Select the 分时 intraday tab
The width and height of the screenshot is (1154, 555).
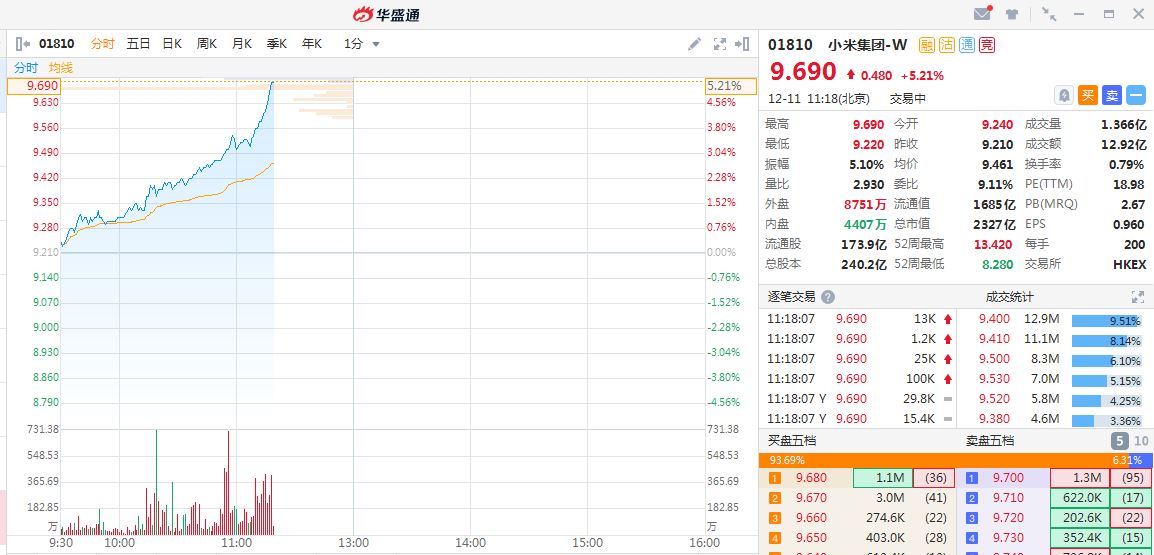click(102, 44)
